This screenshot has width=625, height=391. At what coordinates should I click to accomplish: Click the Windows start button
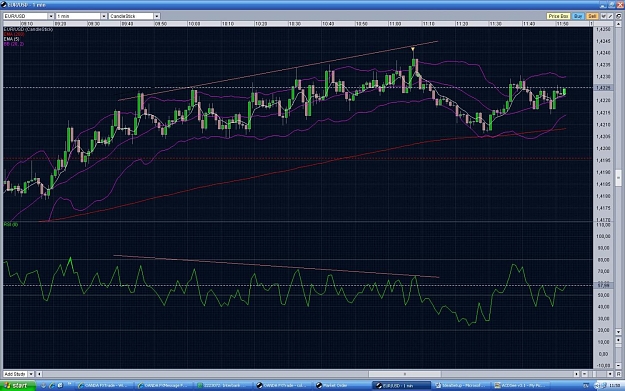click(18, 385)
